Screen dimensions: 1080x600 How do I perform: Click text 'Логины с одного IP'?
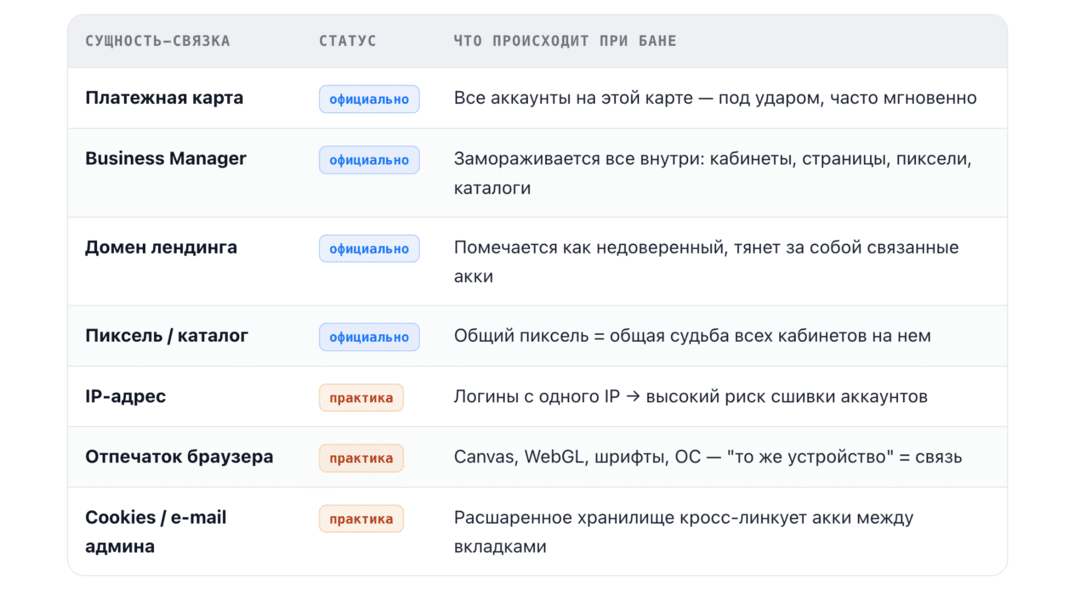click(x=537, y=396)
